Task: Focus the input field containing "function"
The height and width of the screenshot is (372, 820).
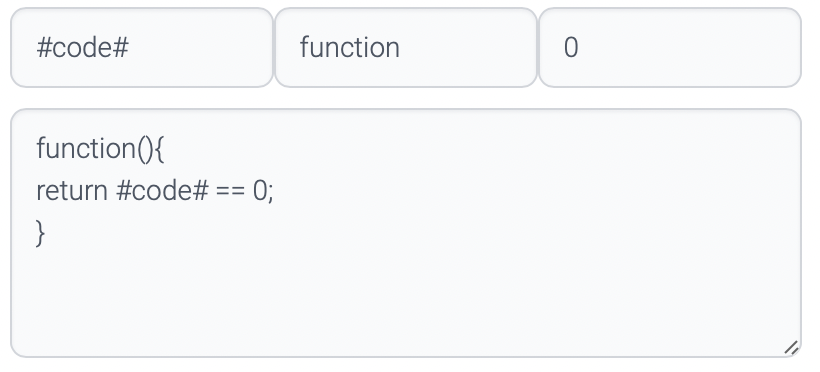Action: coord(406,48)
